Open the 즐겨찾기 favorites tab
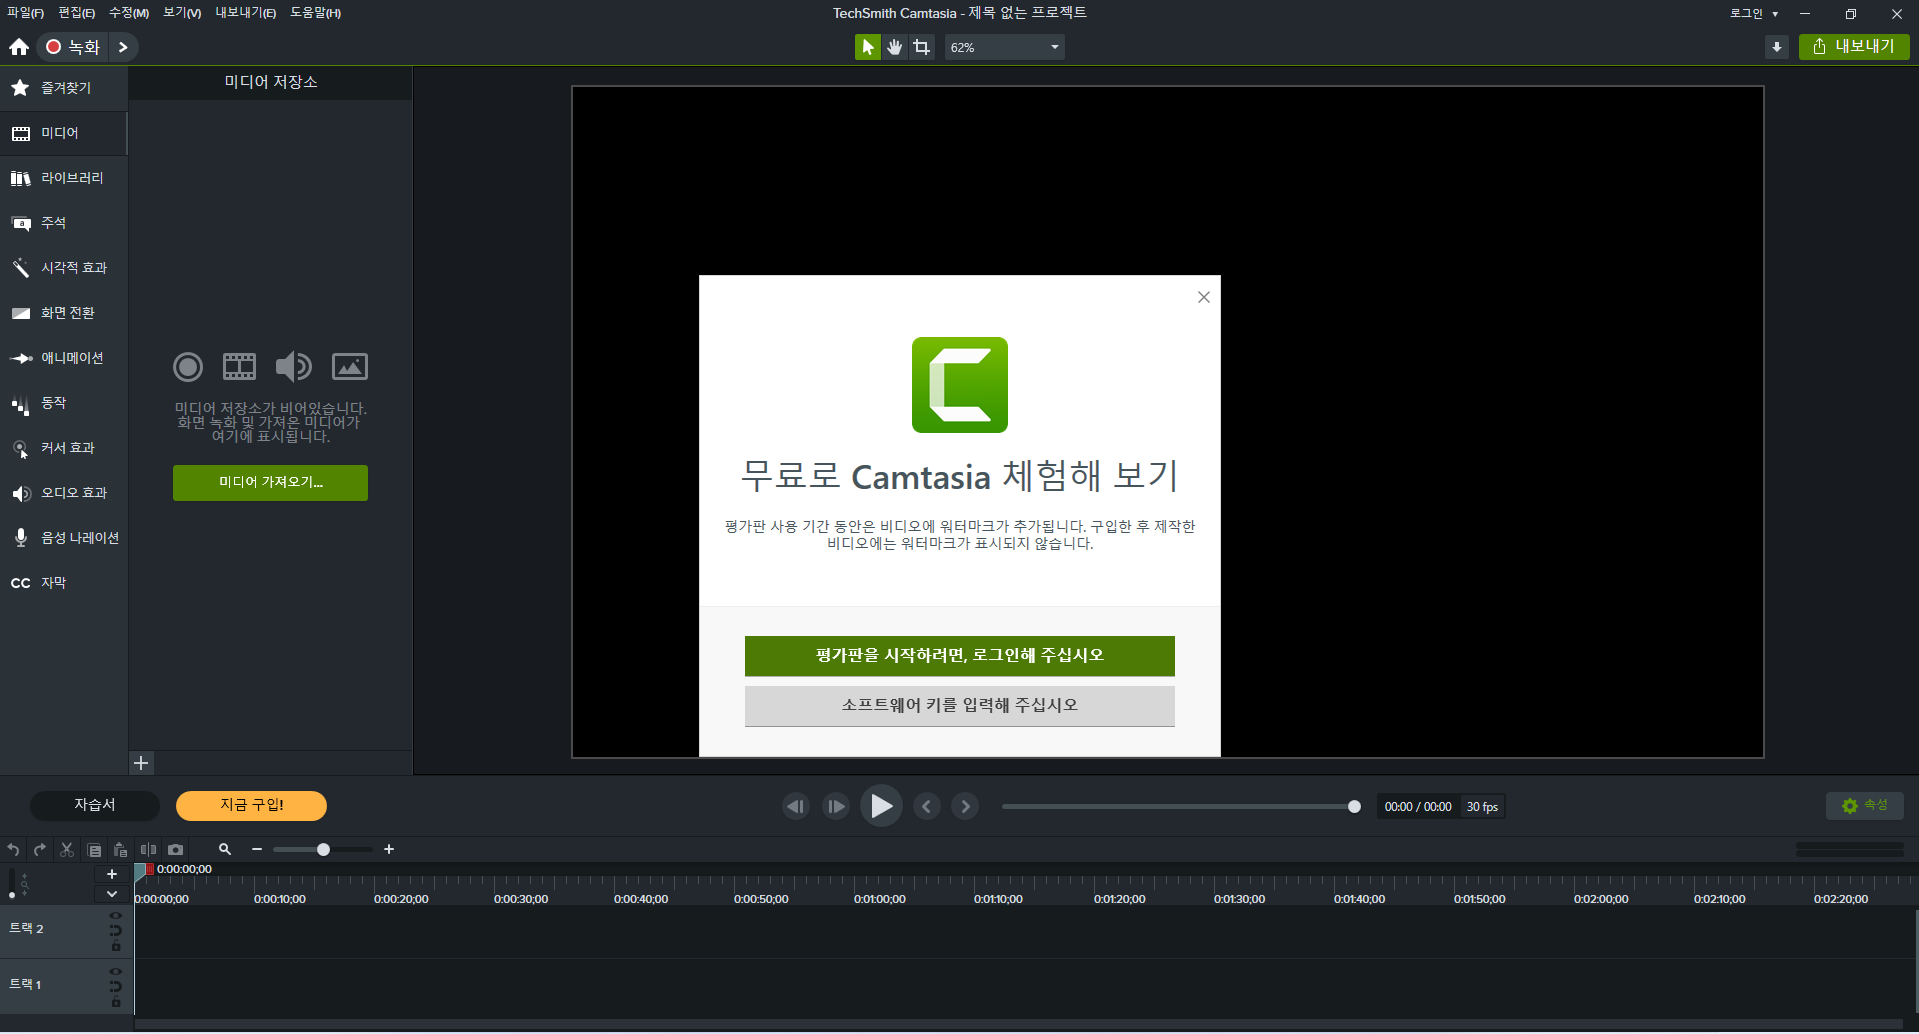This screenshot has height=1034, width=1919. click(x=64, y=88)
